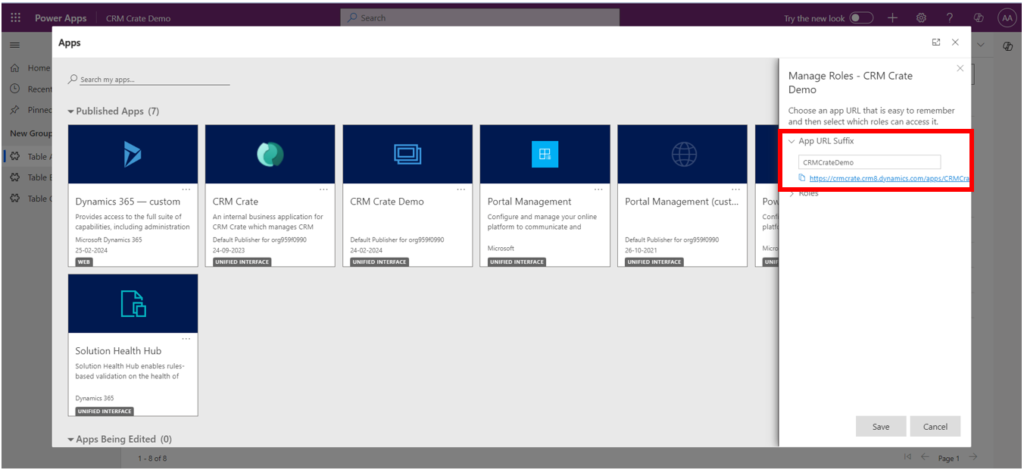
Task: Open the AA account avatar
Action: (1006, 18)
